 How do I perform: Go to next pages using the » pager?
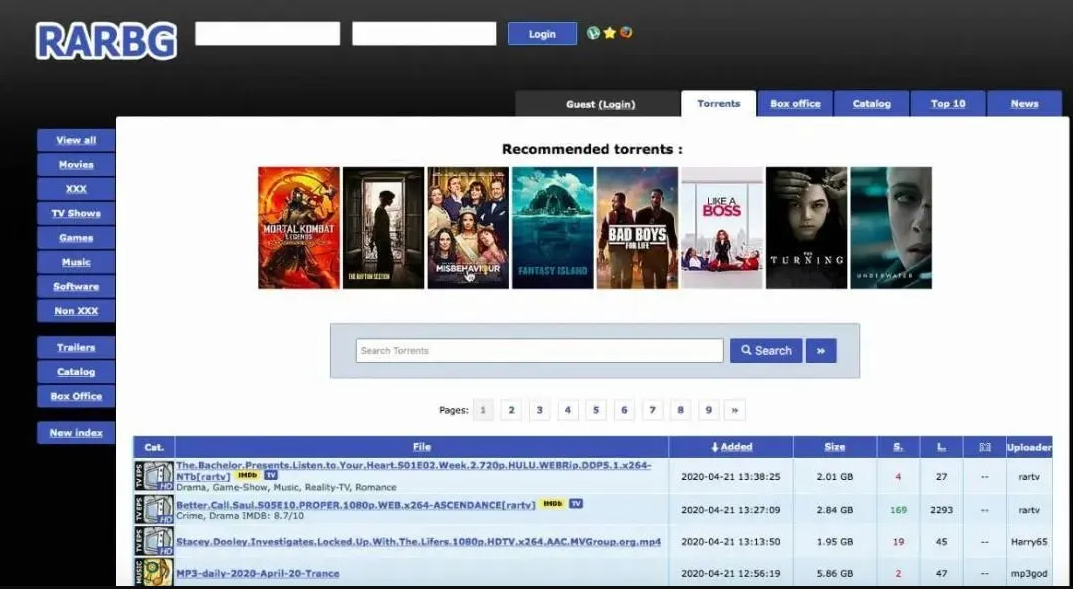click(x=734, y=410)
